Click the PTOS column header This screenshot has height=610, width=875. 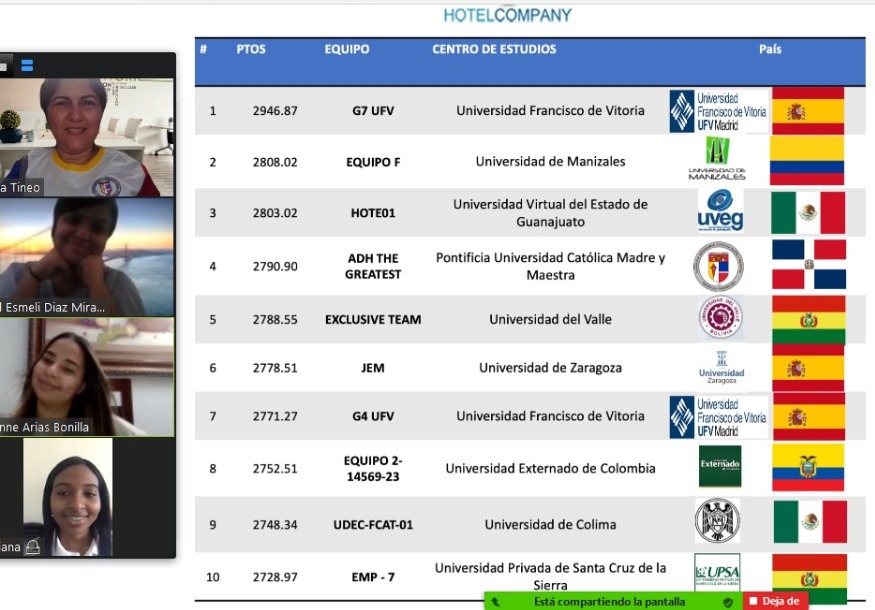point(251,49)
